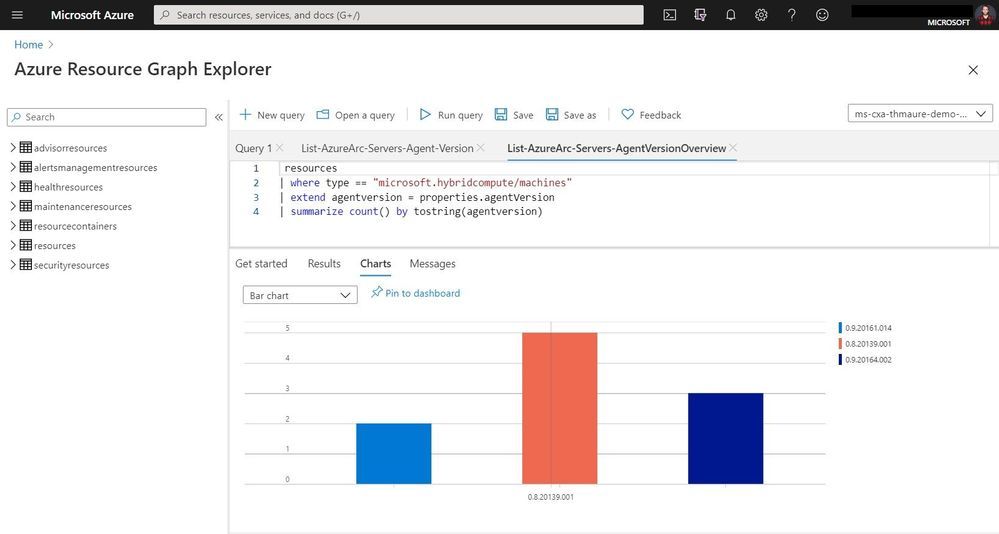Screen dimensions: 999x534
Task: Close the List-AzureArc-Servers-Agent-Version tab
Action: click(481, 148)
